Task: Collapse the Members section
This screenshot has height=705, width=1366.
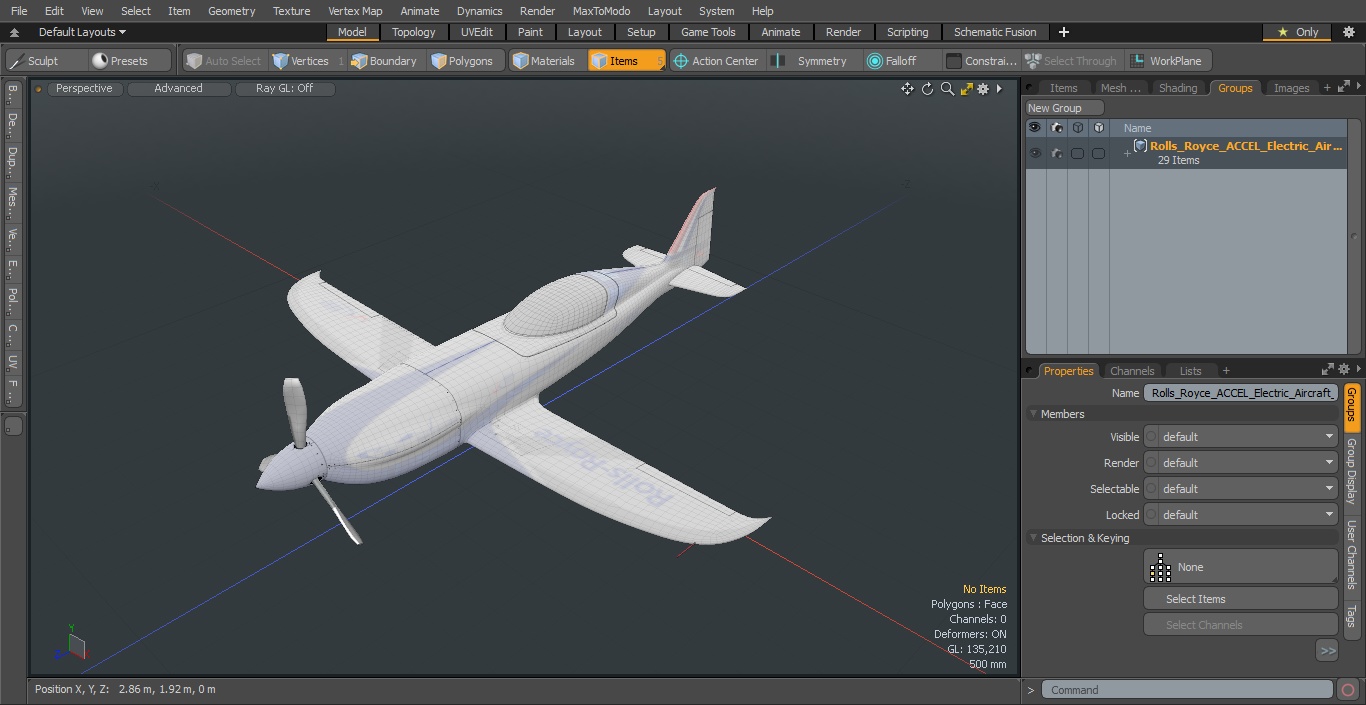Action: coord(1033,414)
